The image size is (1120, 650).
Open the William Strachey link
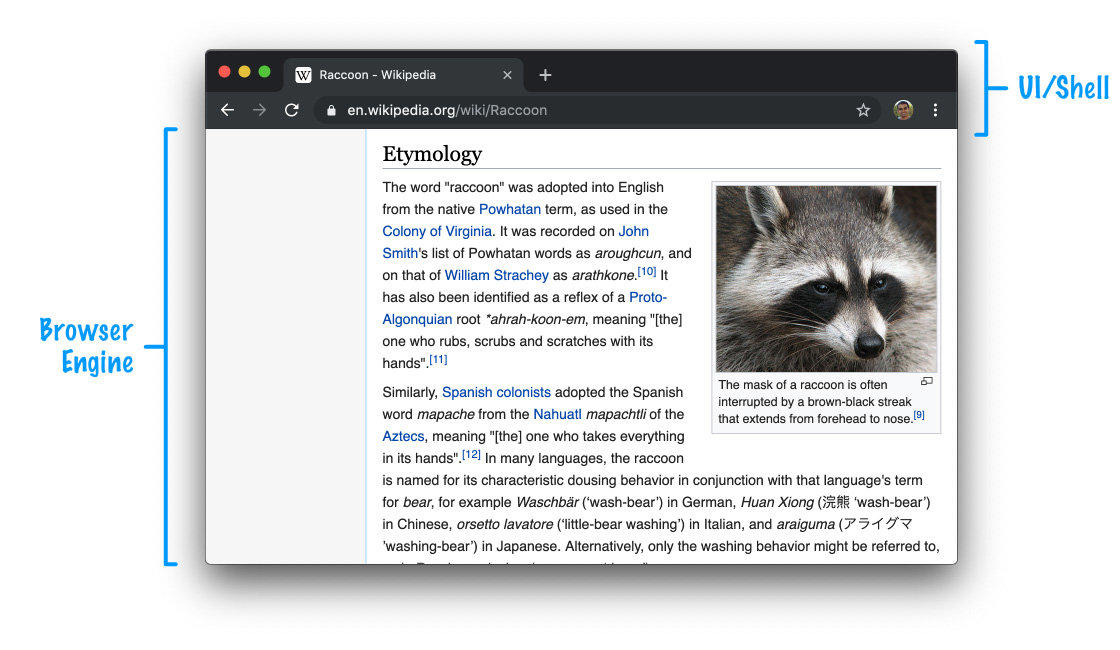click(x=496, y=275)
